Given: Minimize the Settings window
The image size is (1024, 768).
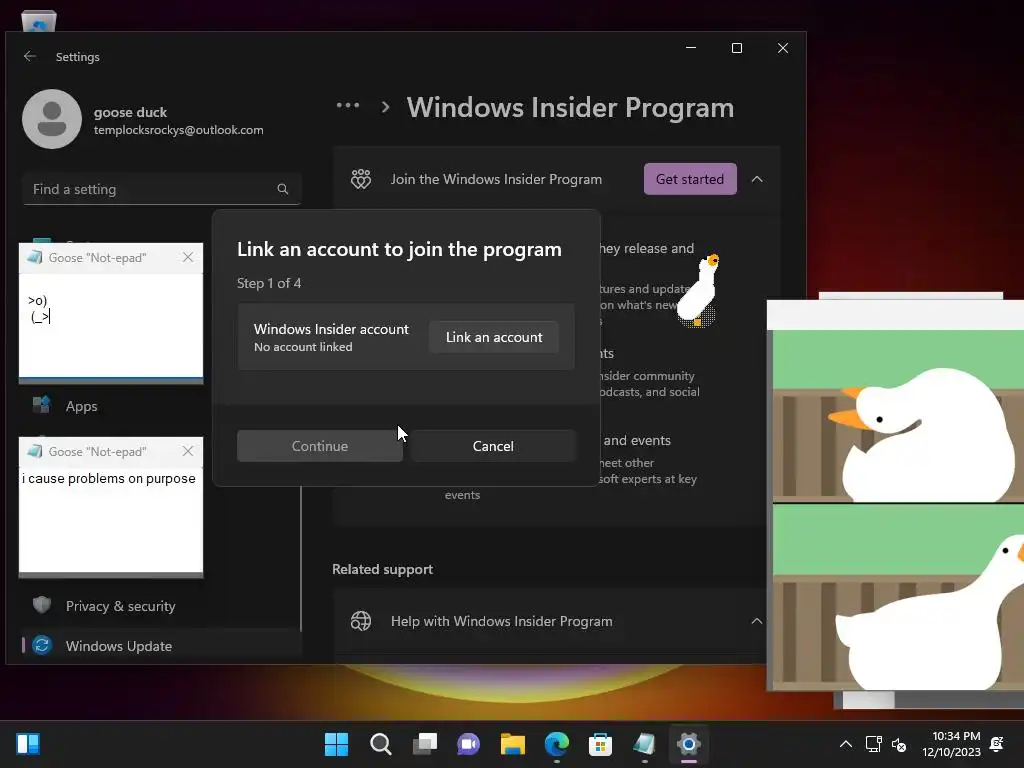Looking at the screenshot, I should pyautogui.click(x=690, y=48).
